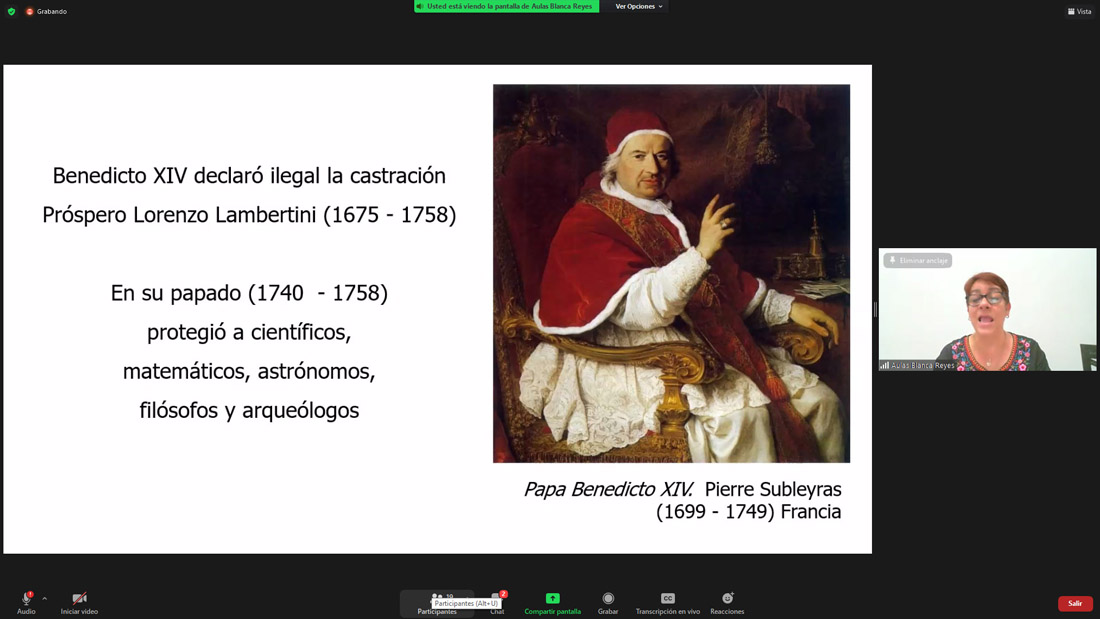Unmute the Audio microphone icon
The image size is (1100, 619).
tap(26, 599)
